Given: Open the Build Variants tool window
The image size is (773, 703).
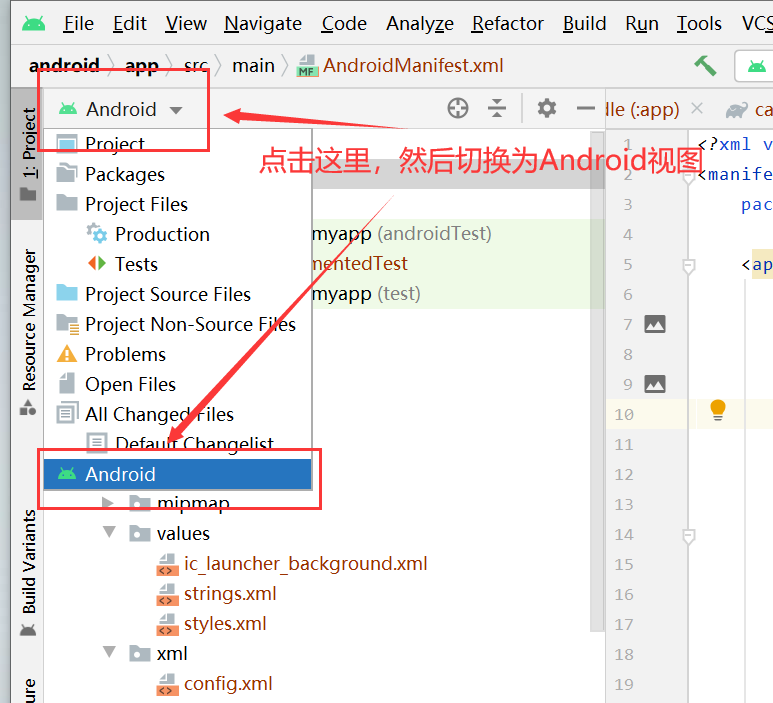Looking at the screenshot, I should point(28,572).
